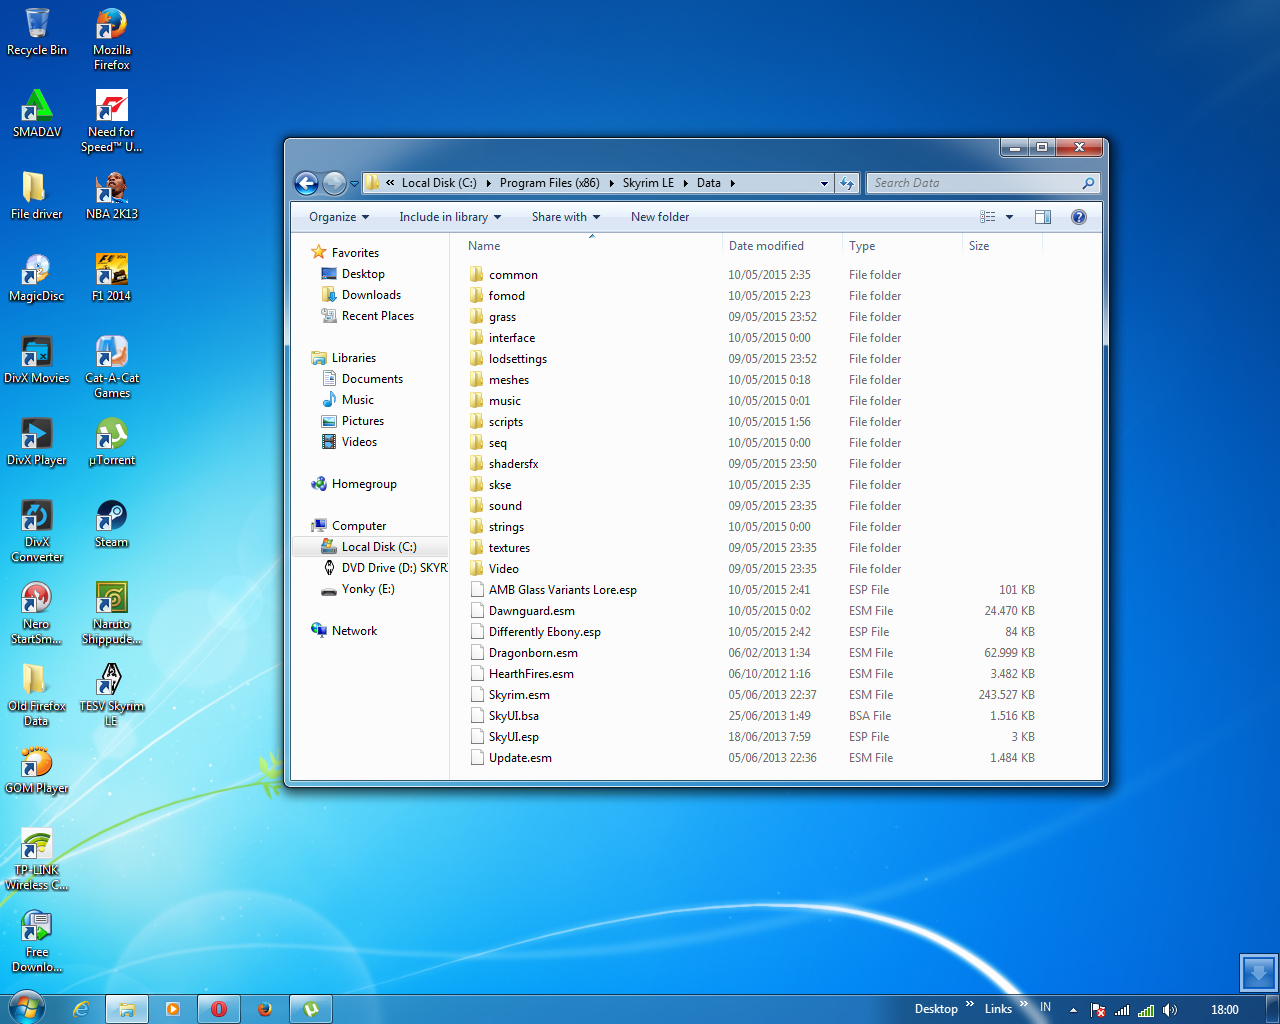Open the Share with dropdown
1280x1024 pixels.
566,217
